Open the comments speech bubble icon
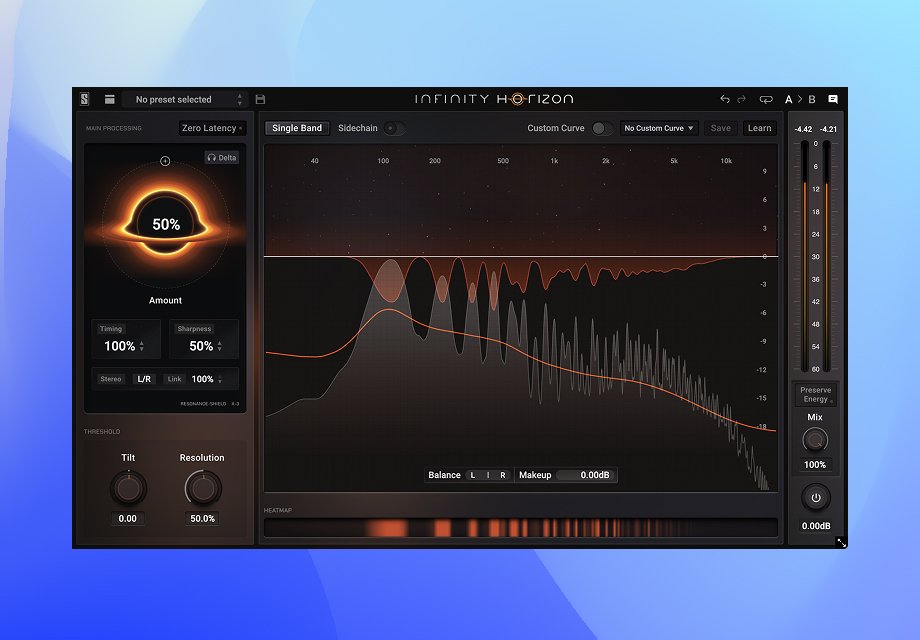Viewport: 920px width, 640px height. click(x=833, y=99)
